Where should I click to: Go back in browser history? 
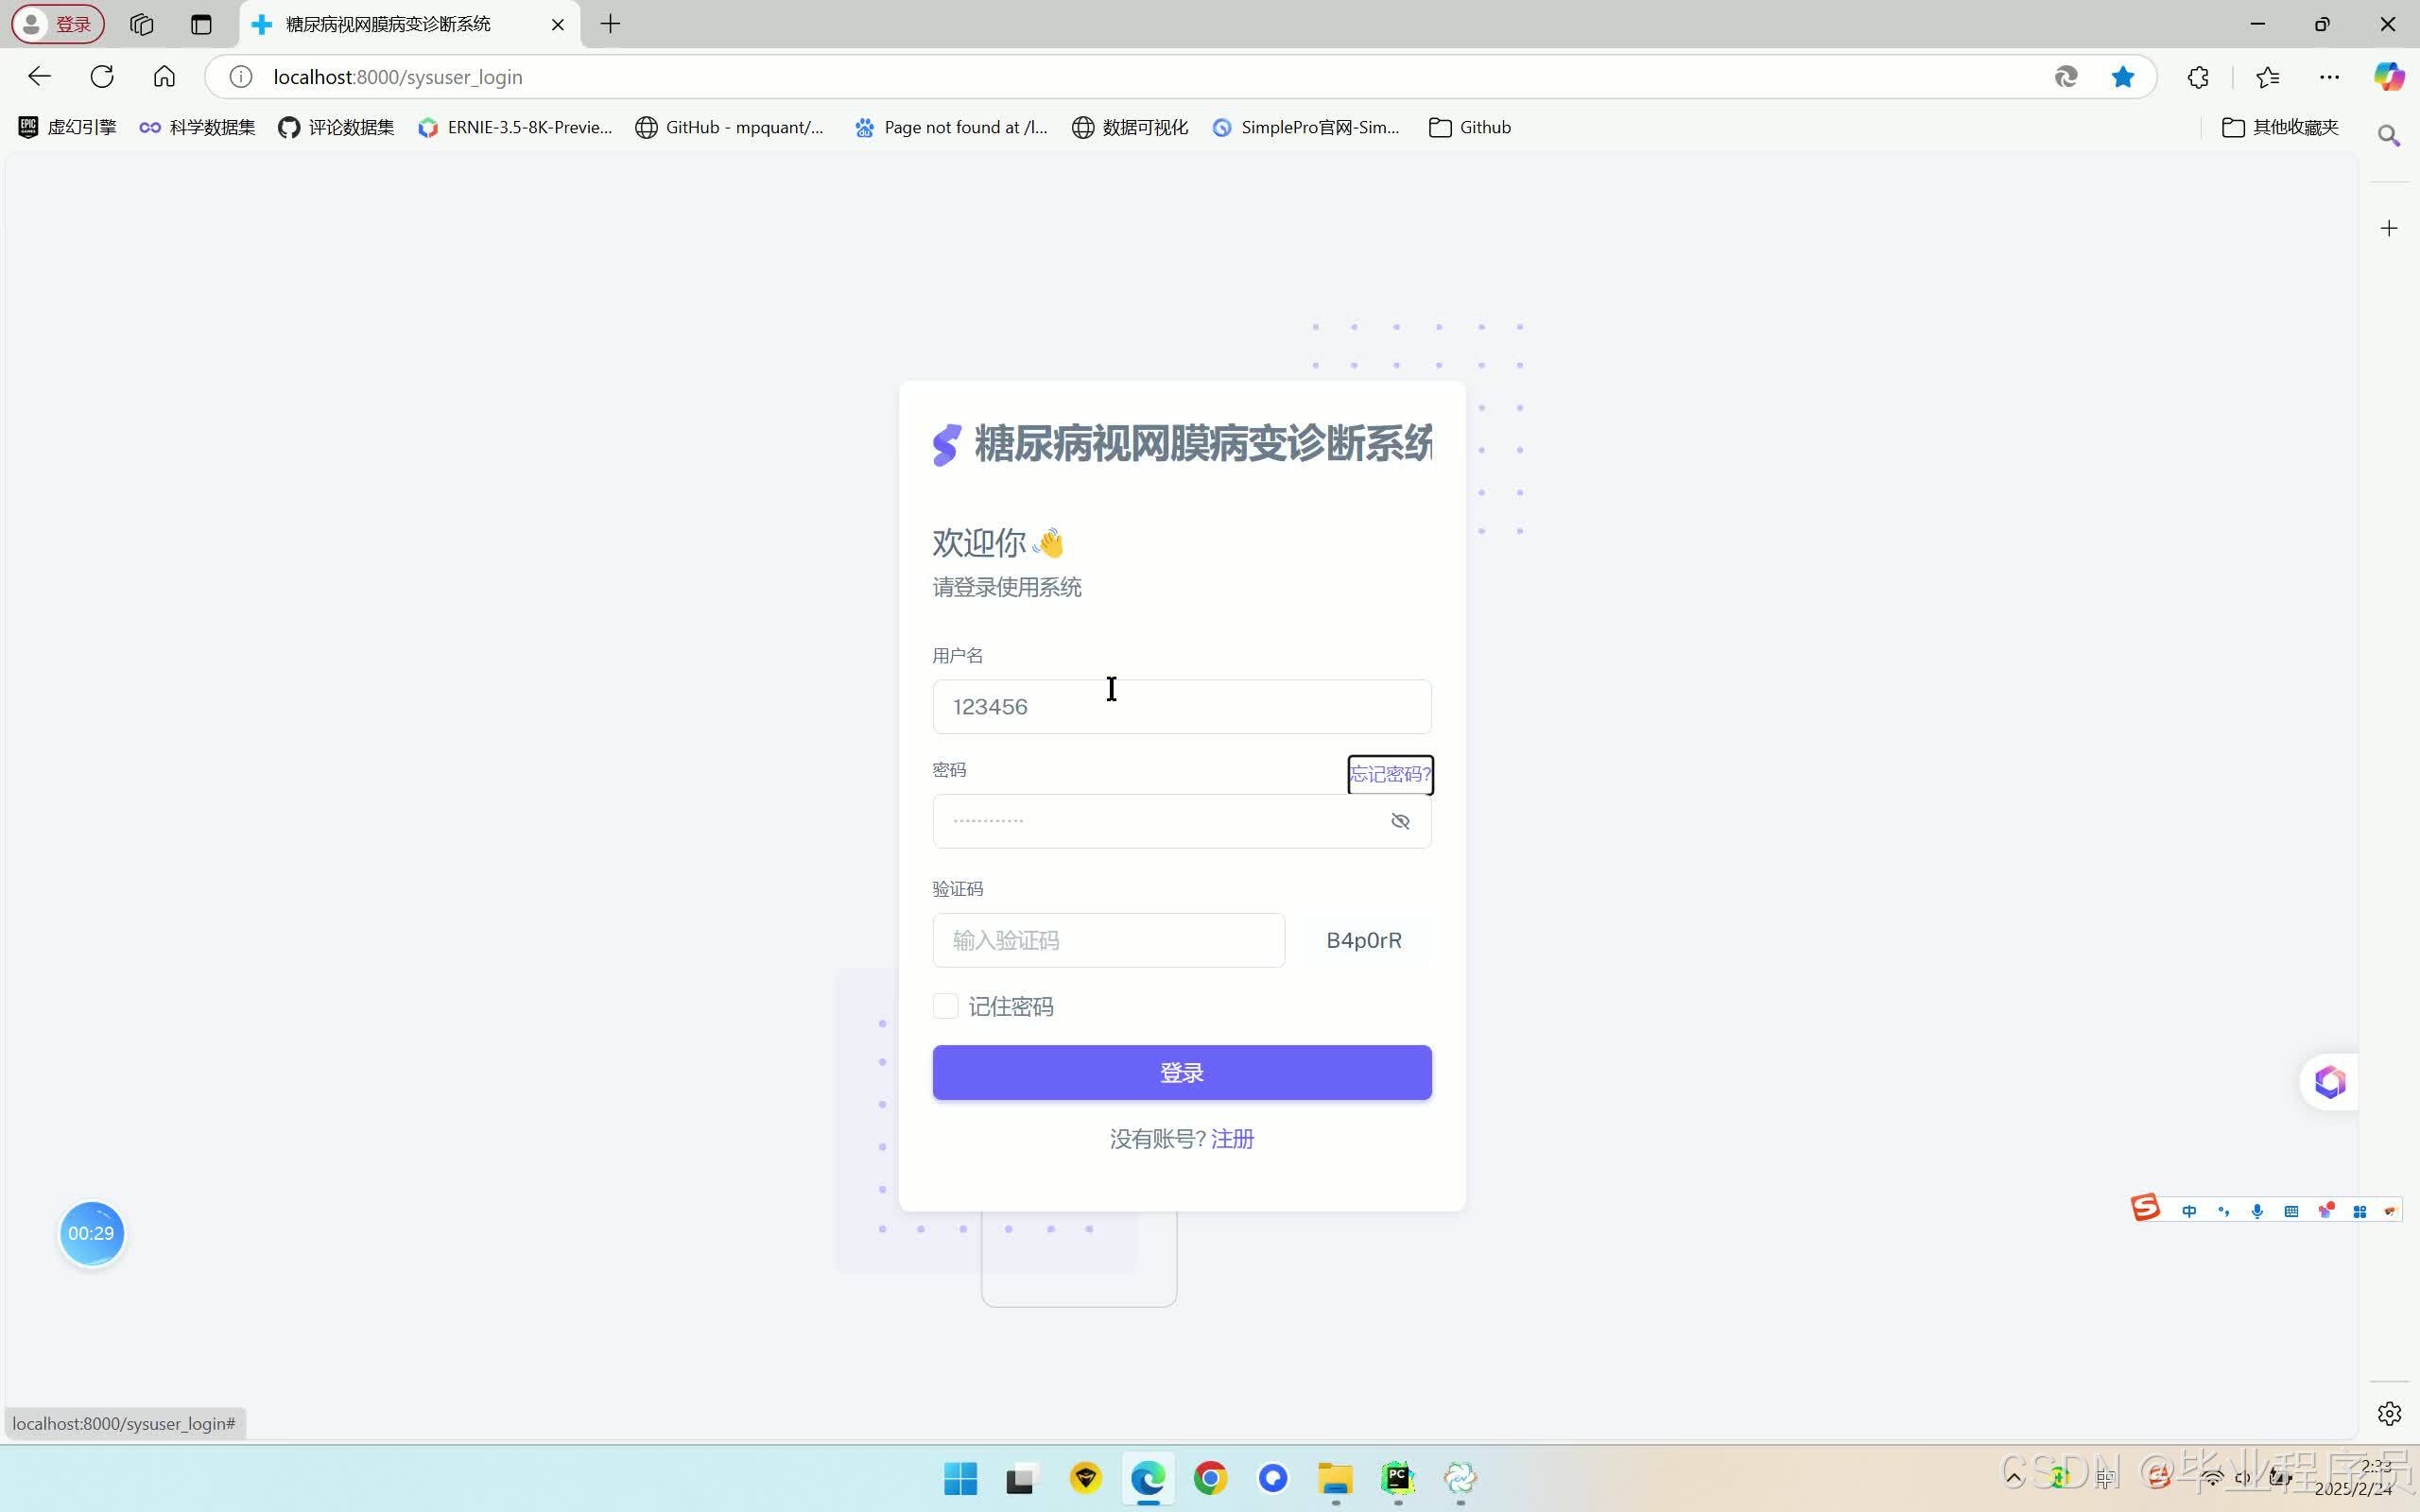pos(39,77)
